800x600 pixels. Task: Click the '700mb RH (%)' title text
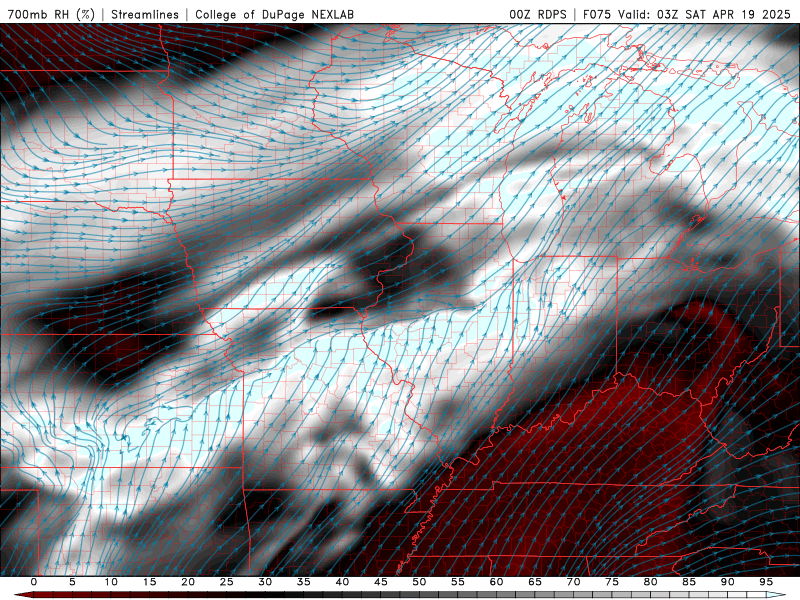pos(52,14)
